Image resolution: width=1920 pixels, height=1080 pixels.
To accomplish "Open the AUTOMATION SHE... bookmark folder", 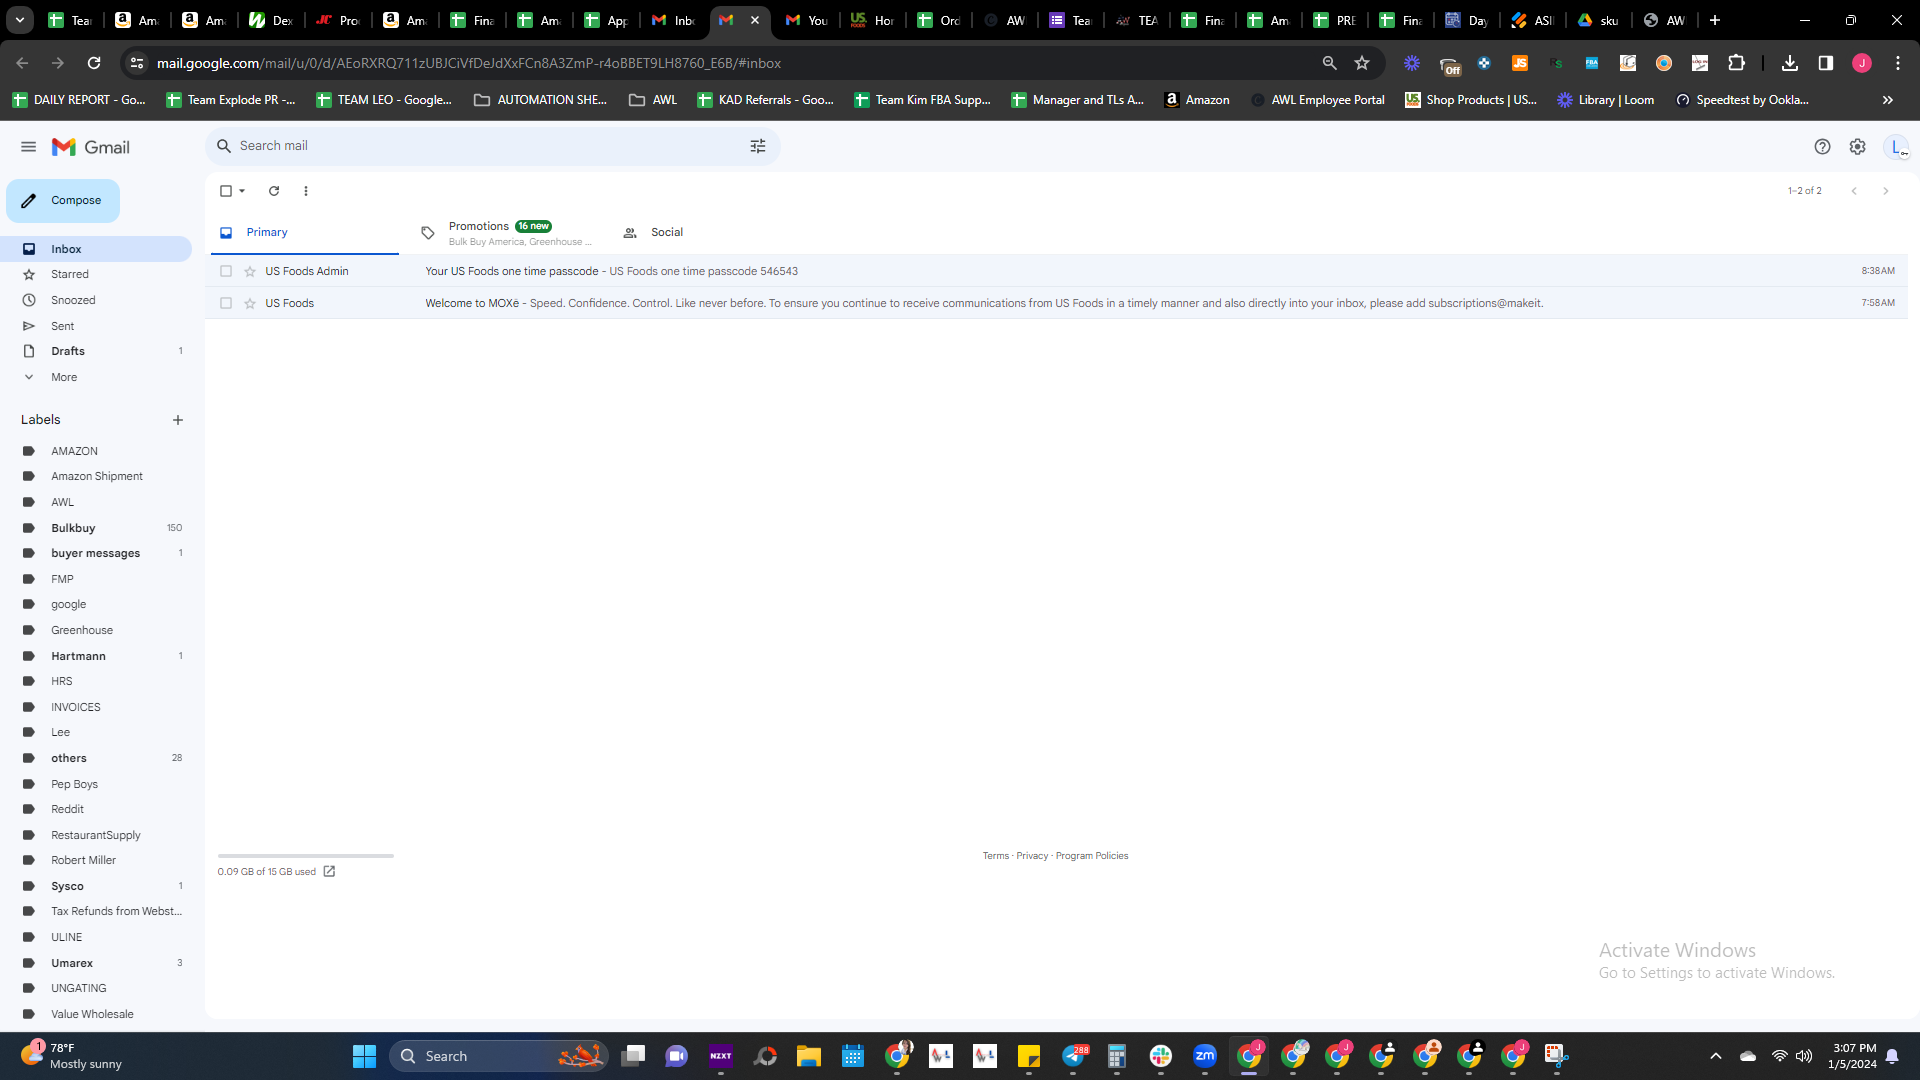I will tap(540, 100).
